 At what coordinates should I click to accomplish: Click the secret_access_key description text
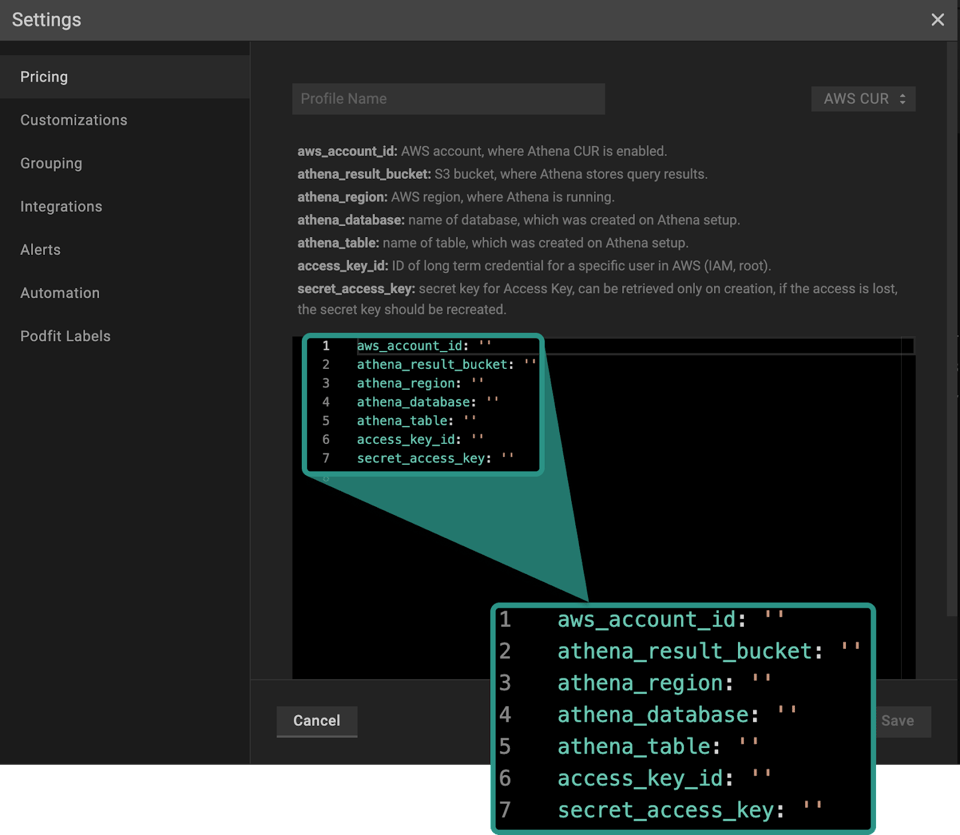click(x=598, y=299)
